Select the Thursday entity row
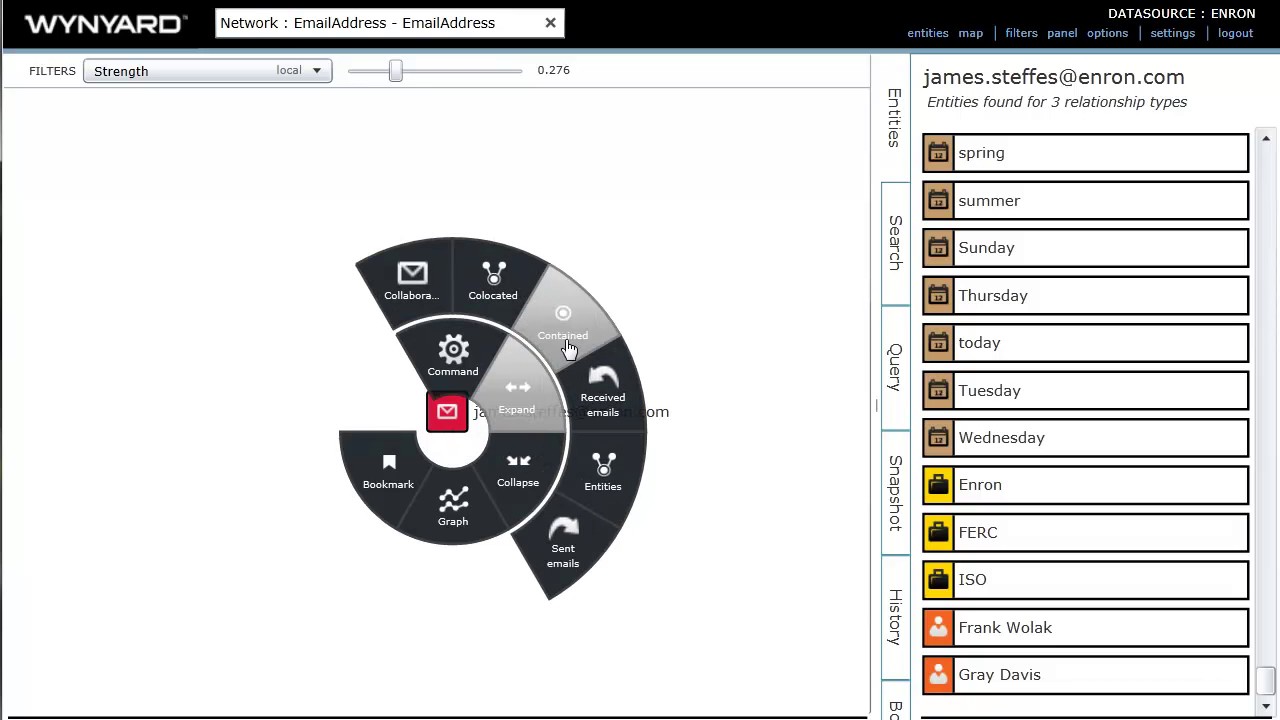Viewport: 1280px width, 720px height. (1085, 296)
